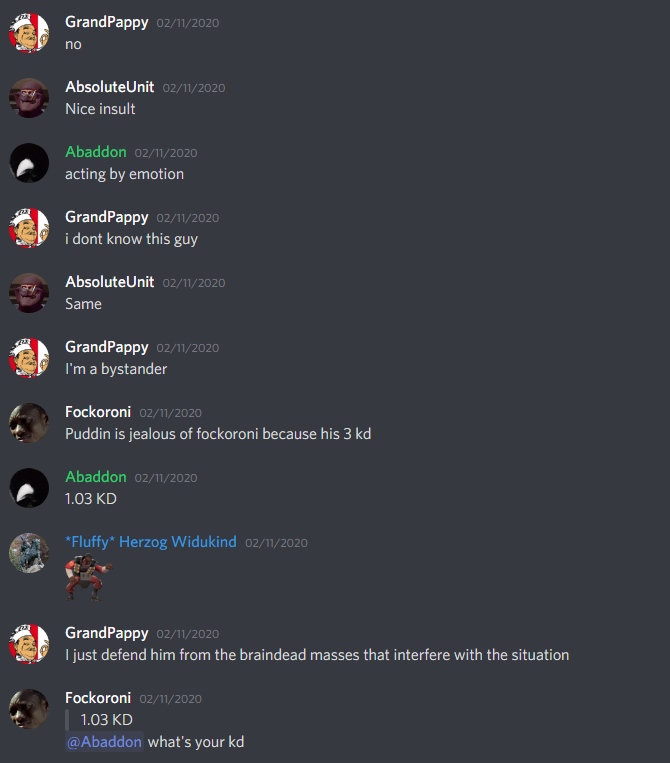Image resolution: width=670 pixels, height=763 pixels.
Task: Open the green Abaddon username above "acting by emotion"
Action: [96, 152]
